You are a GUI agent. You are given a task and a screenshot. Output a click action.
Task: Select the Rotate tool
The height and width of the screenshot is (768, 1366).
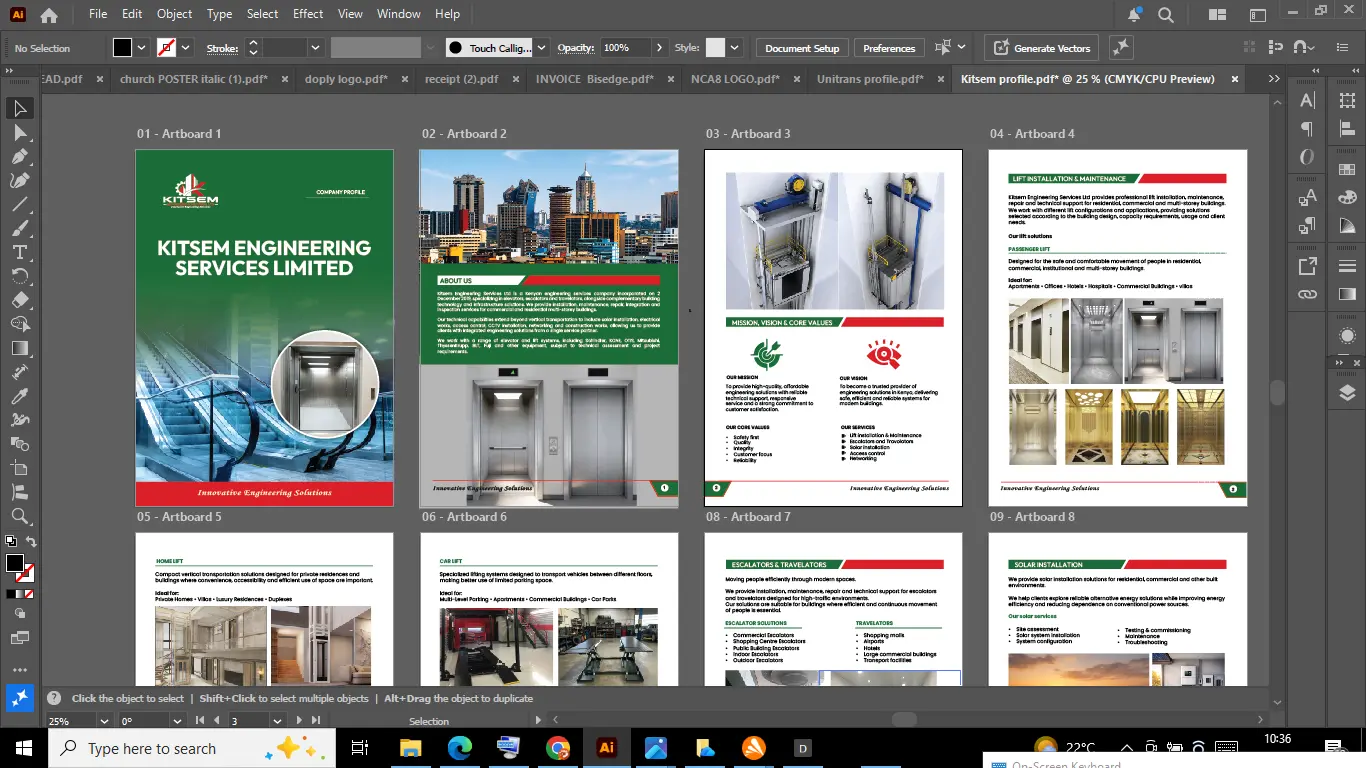[19, 276]
